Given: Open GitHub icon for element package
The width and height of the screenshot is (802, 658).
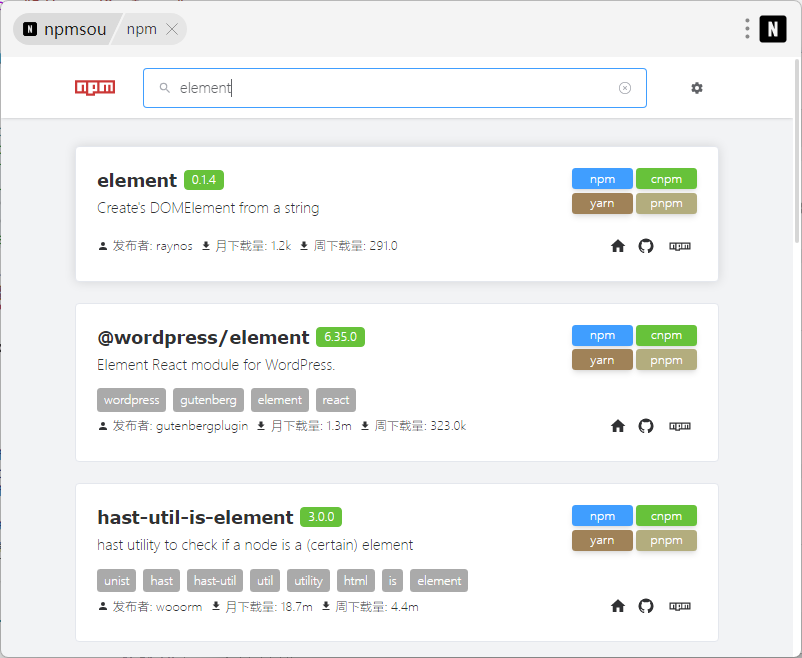Looking at the screenshot, I should [646, 246].
